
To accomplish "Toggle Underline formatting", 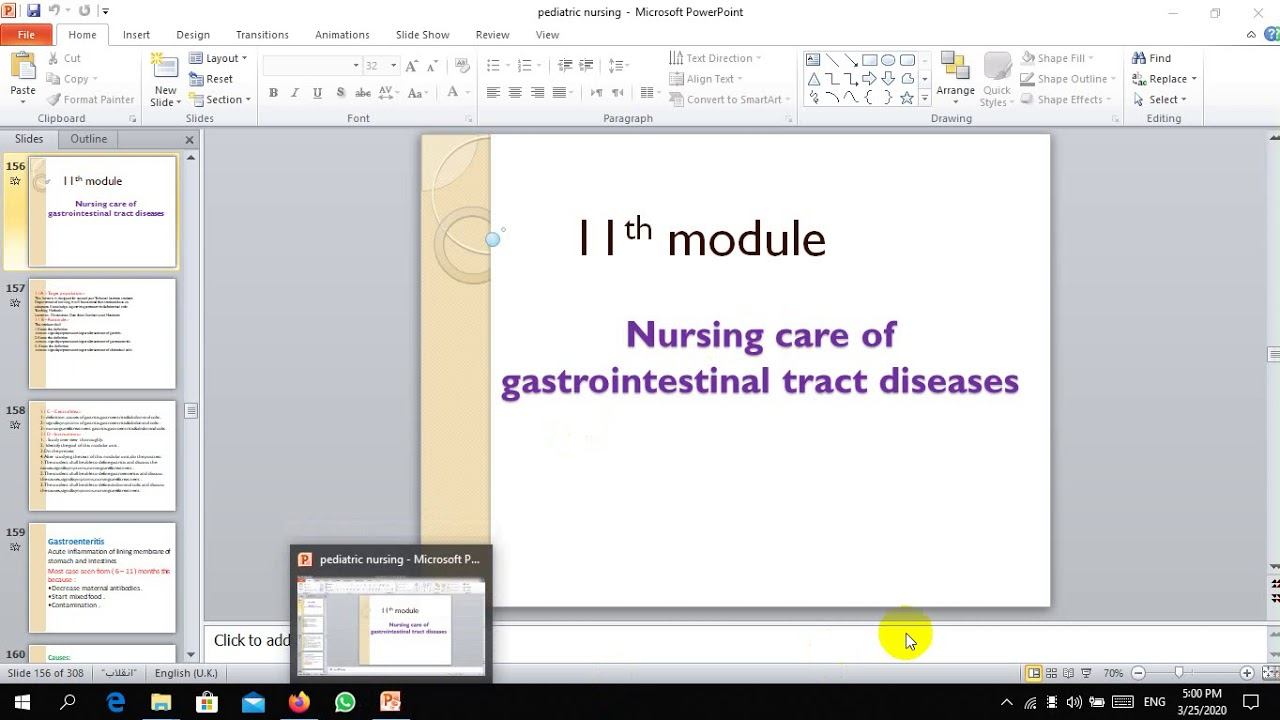I will [x=317, y=92].
